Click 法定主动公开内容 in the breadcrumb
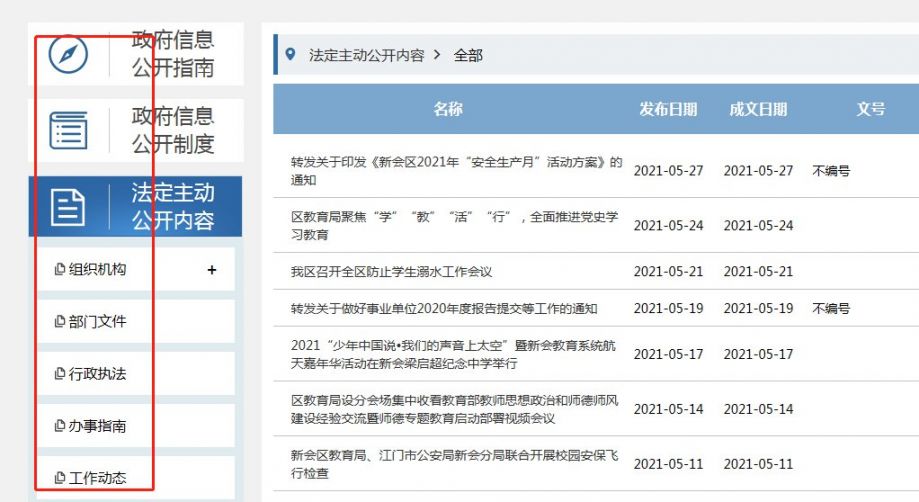Screen dimensions: 919x502 (x=366, y=55)
